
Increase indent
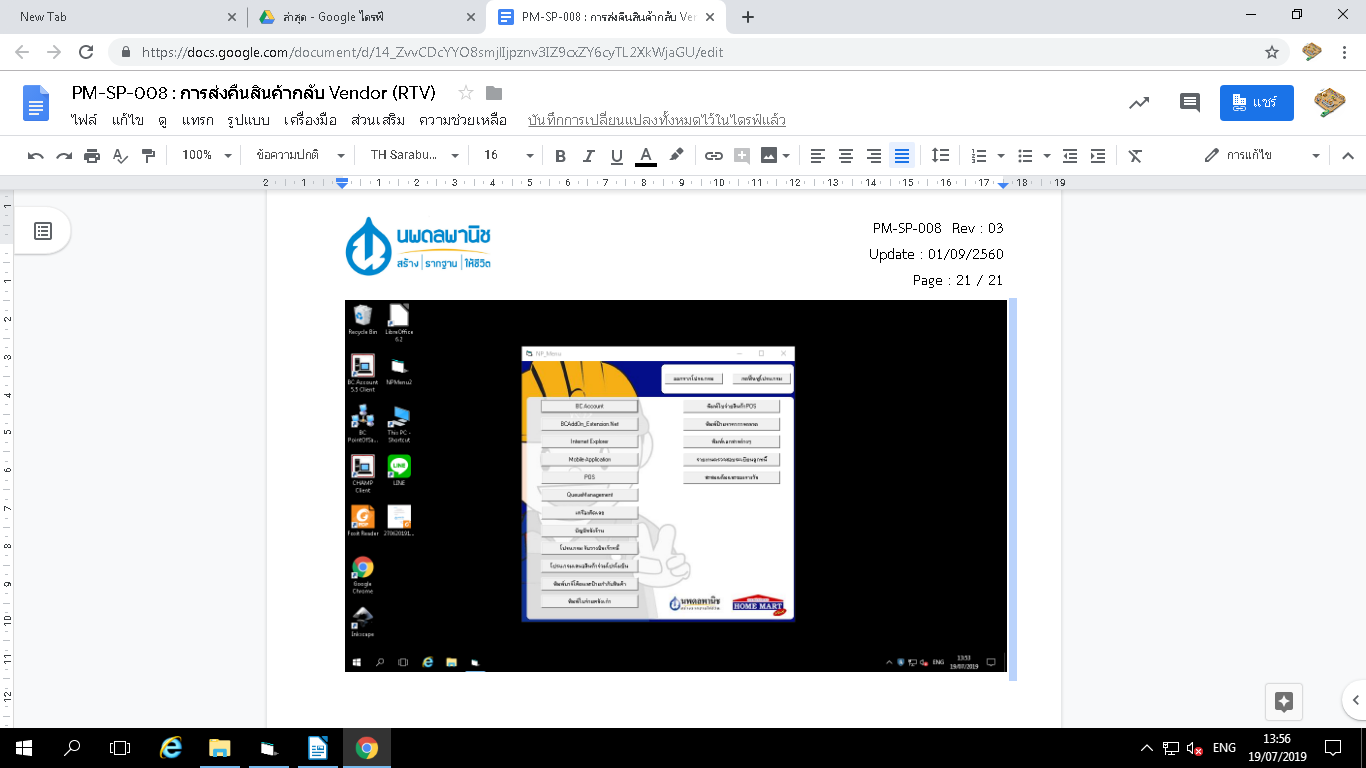(x=1098, y=156)
